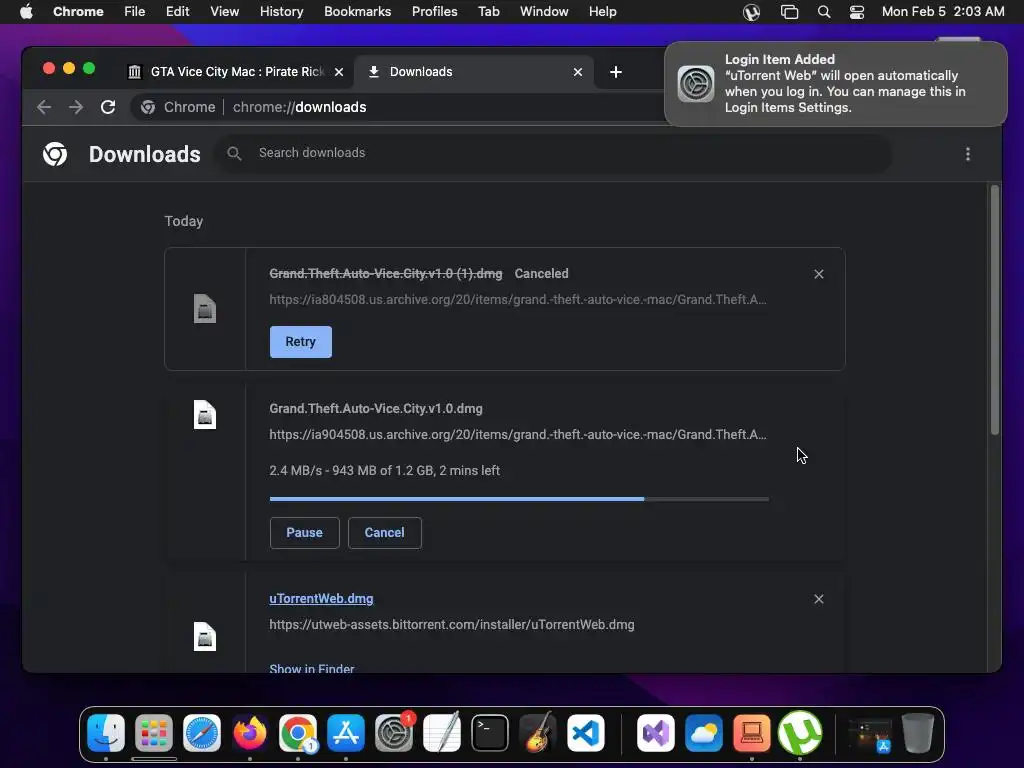Screen dimensions: 1024x768
Task: Open Finder from the Dock
Action: (106, 733)
